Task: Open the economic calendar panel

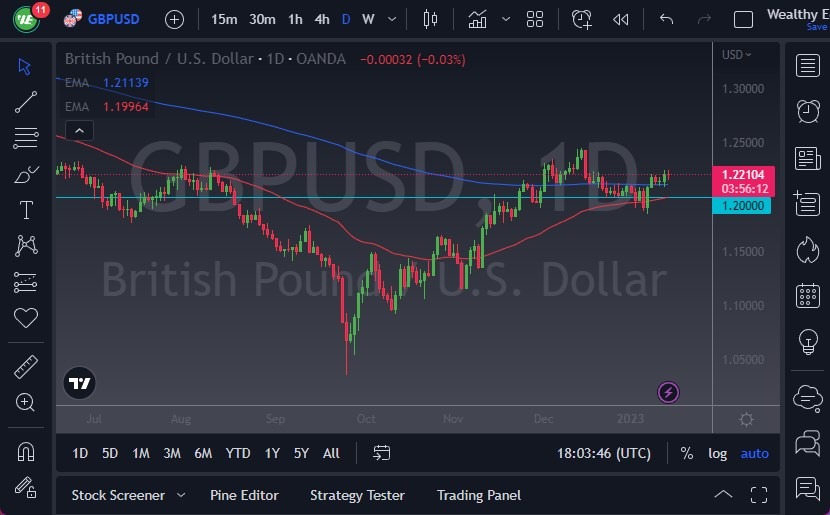Action: click(x=808, y=295)
